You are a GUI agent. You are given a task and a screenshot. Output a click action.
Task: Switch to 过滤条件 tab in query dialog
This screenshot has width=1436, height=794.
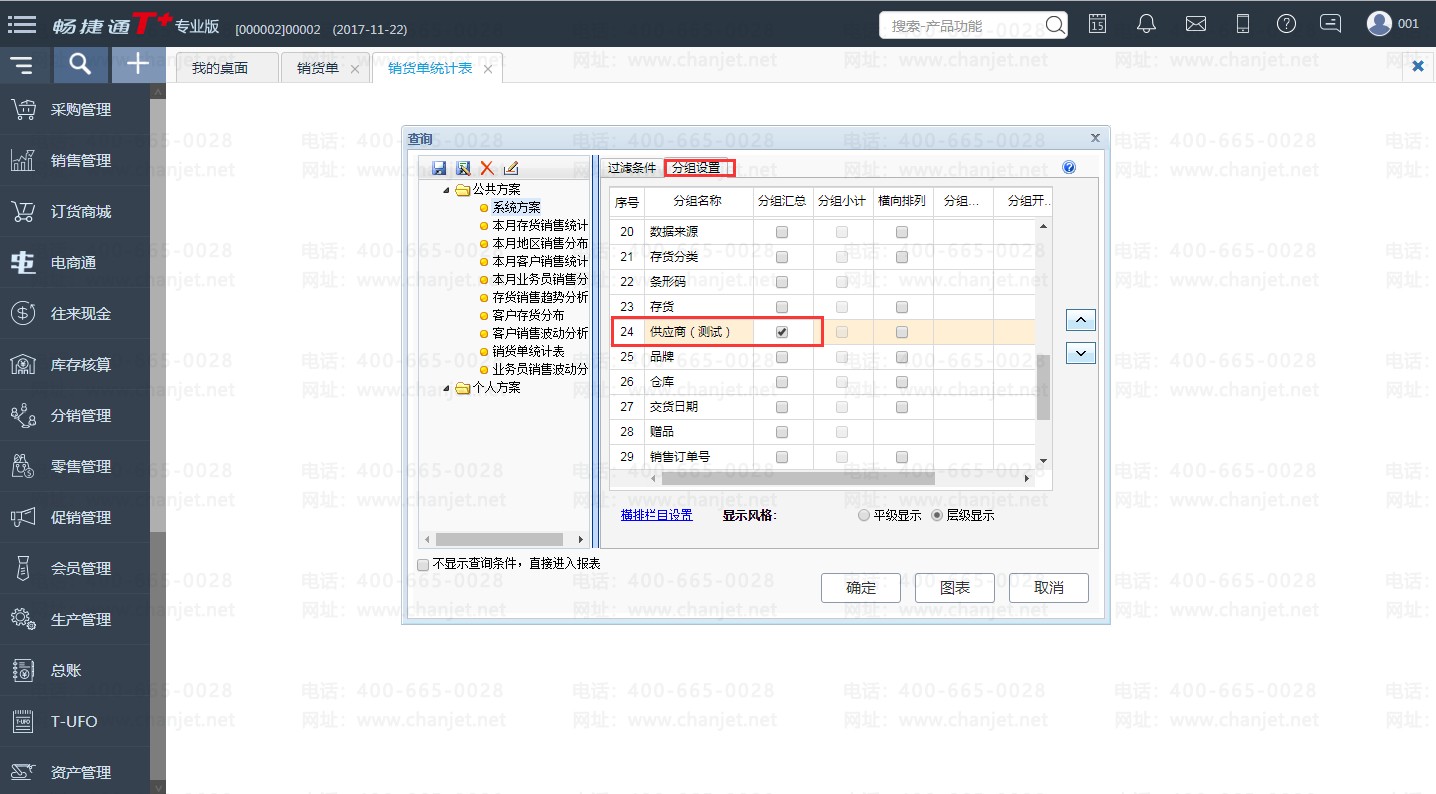pos(632,168)
